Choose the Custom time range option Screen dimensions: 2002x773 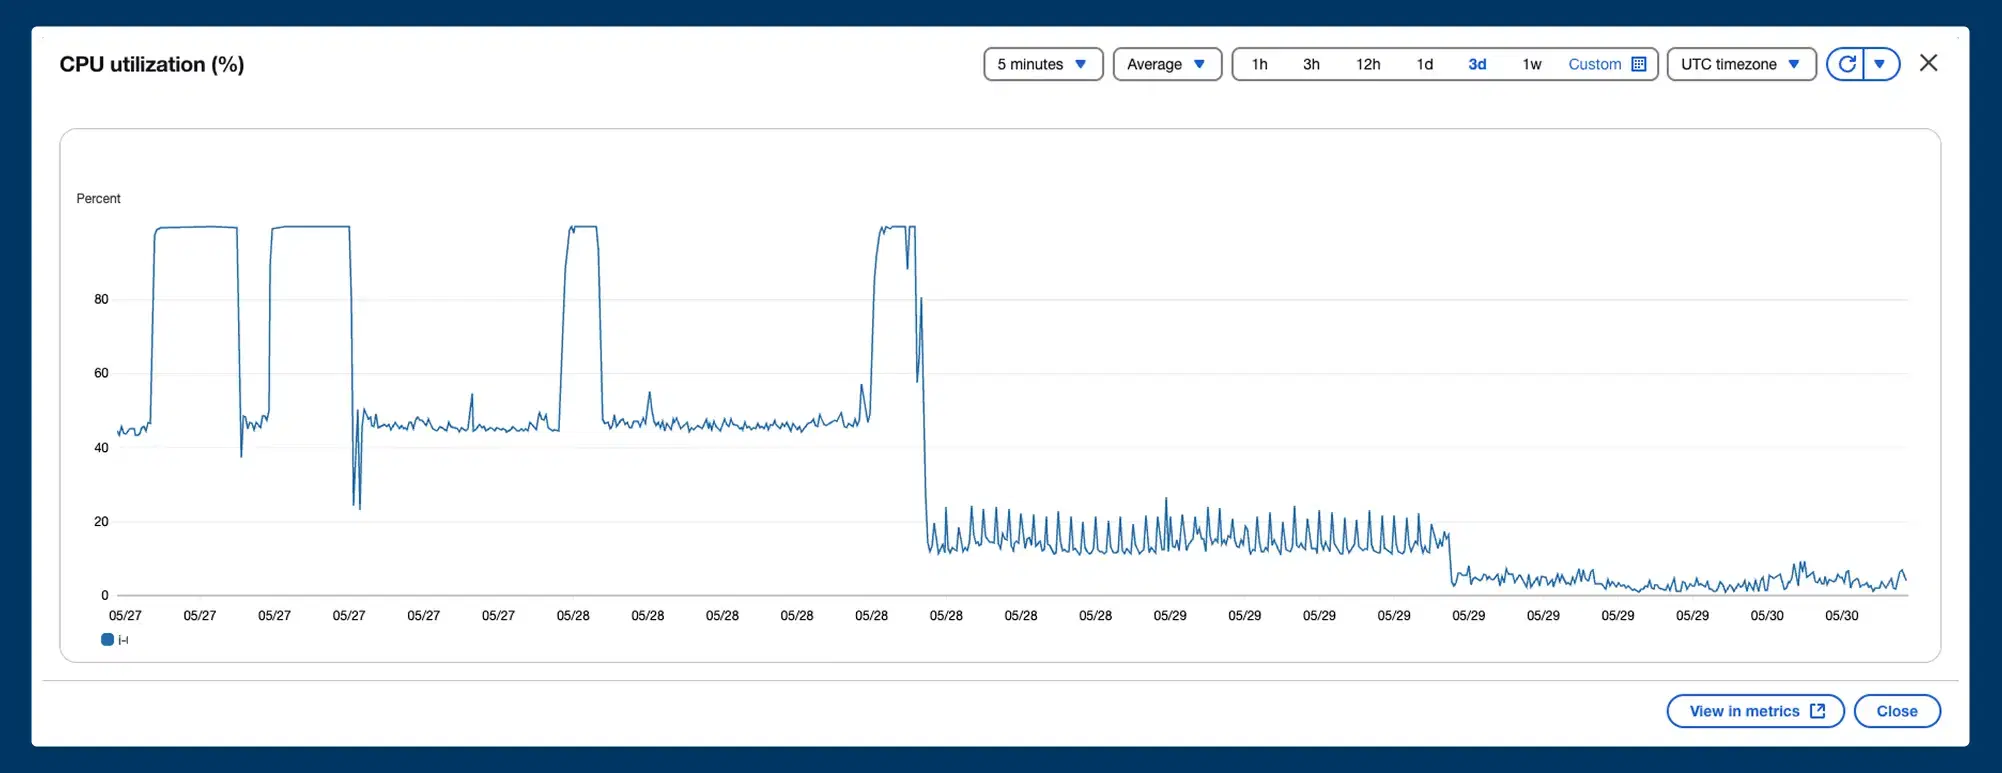tap(1594, 64)
